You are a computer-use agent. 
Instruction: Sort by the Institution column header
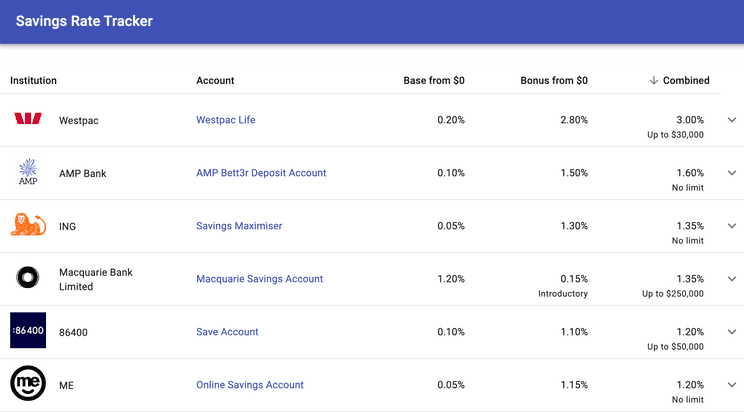coord(33,80)
